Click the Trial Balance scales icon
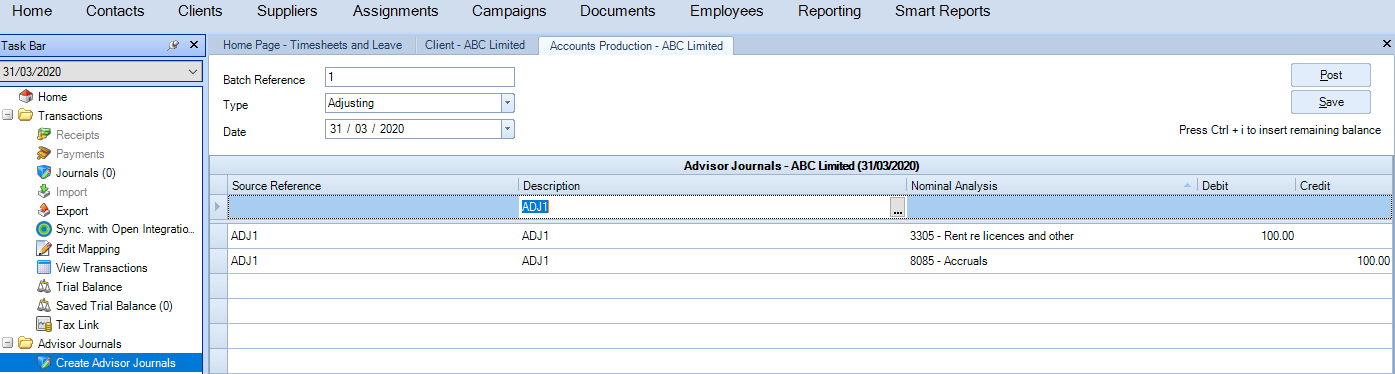The height and width of the screenshot is (374, 1395). click(x=44, y=287)
